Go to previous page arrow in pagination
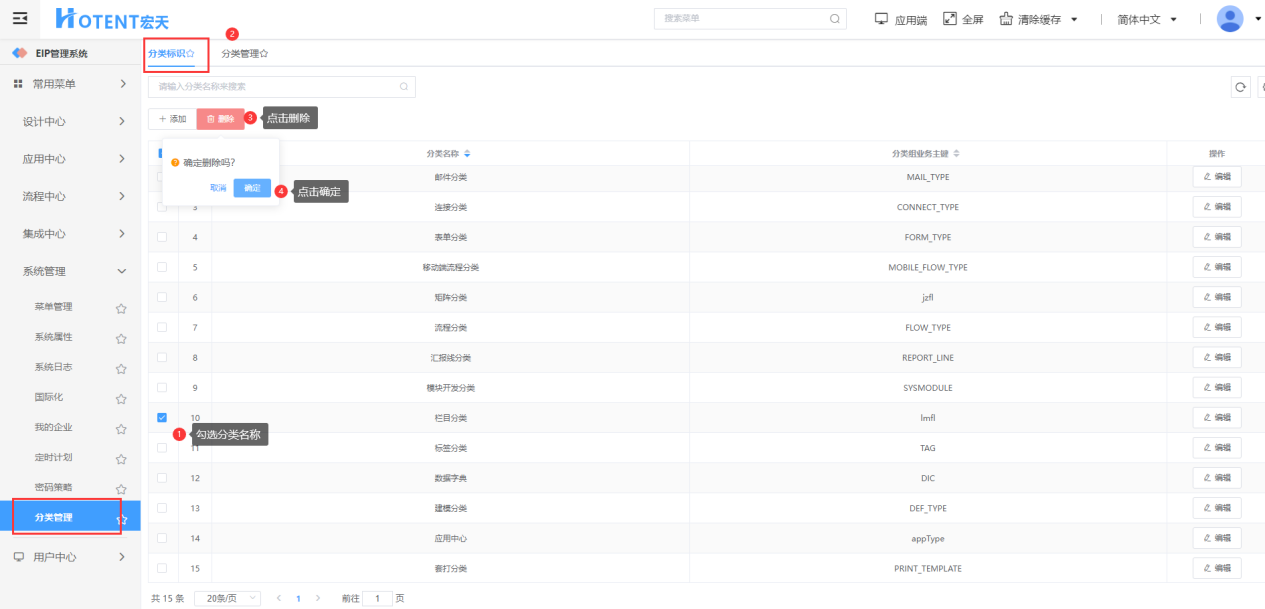 point(279,598)
